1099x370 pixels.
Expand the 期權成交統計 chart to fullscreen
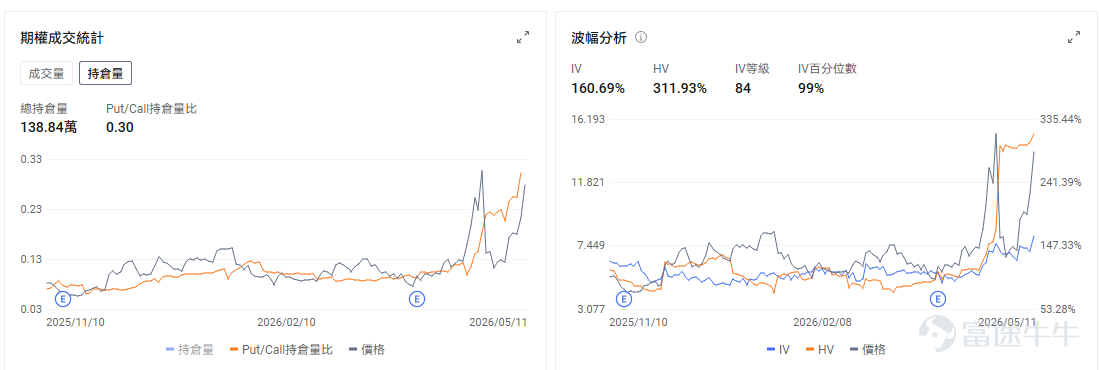(x=523, y=38)
